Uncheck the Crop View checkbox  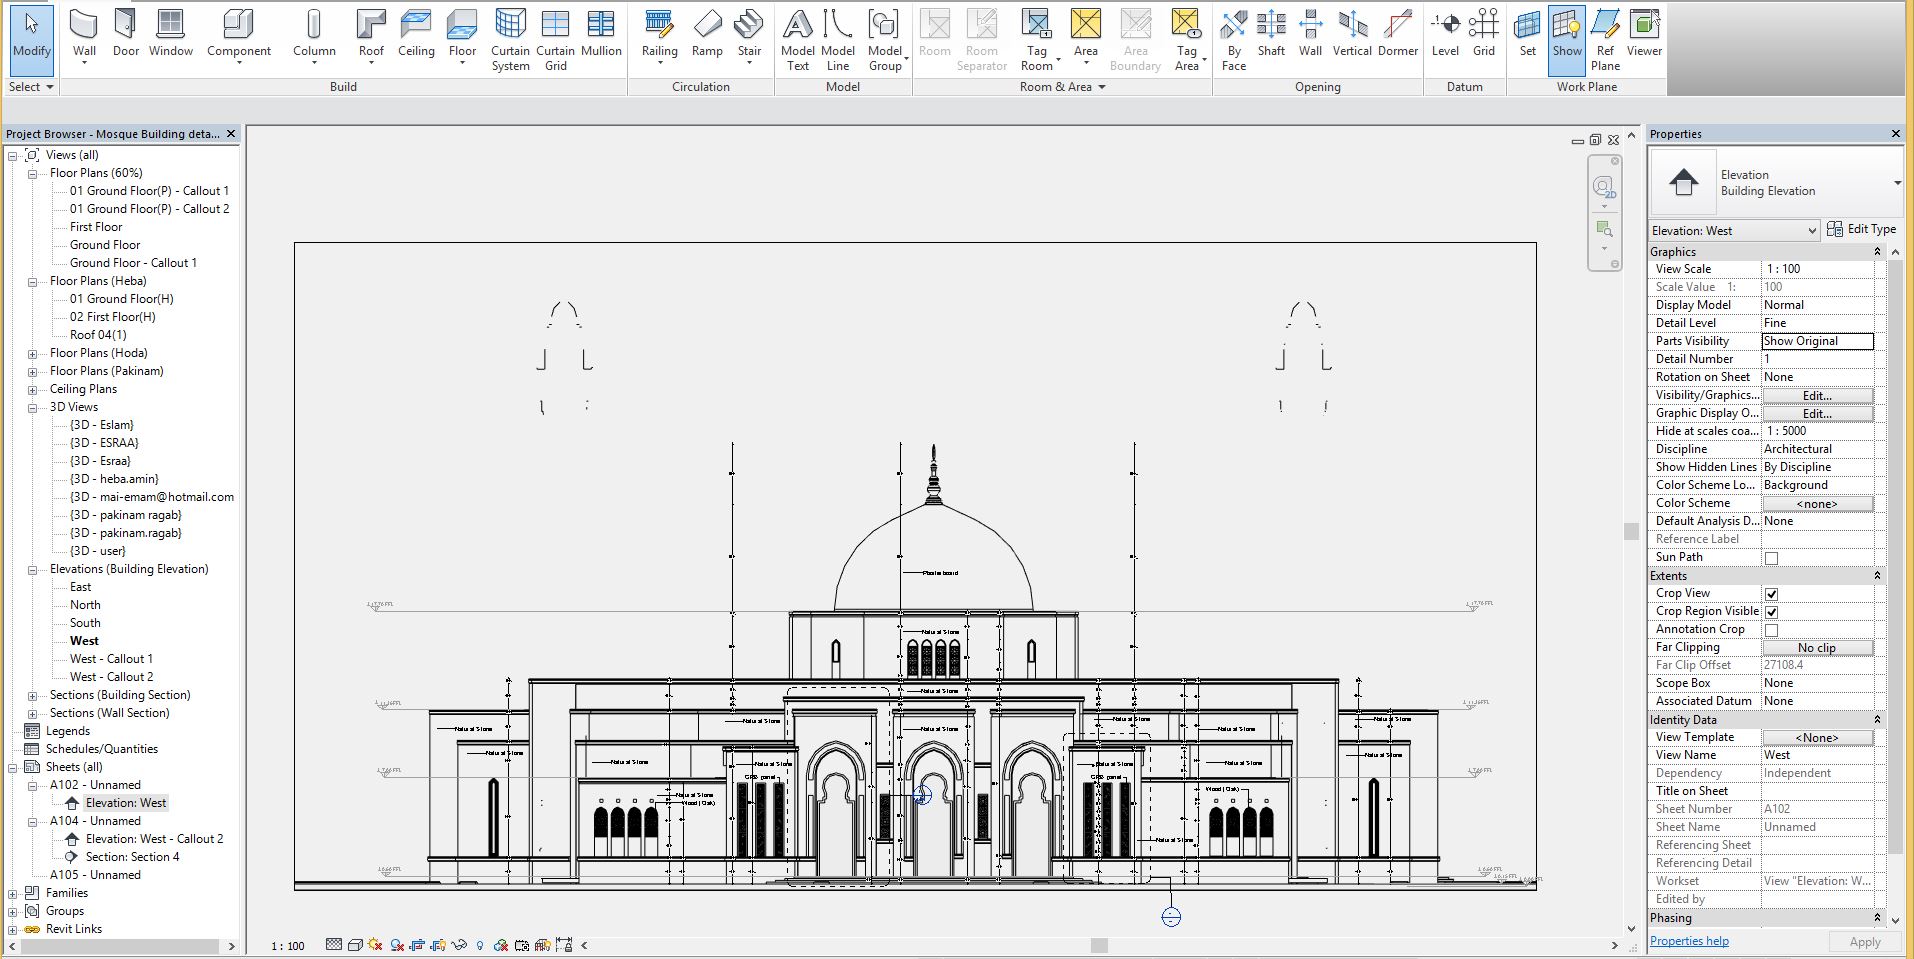click(x=1771, y=594)
